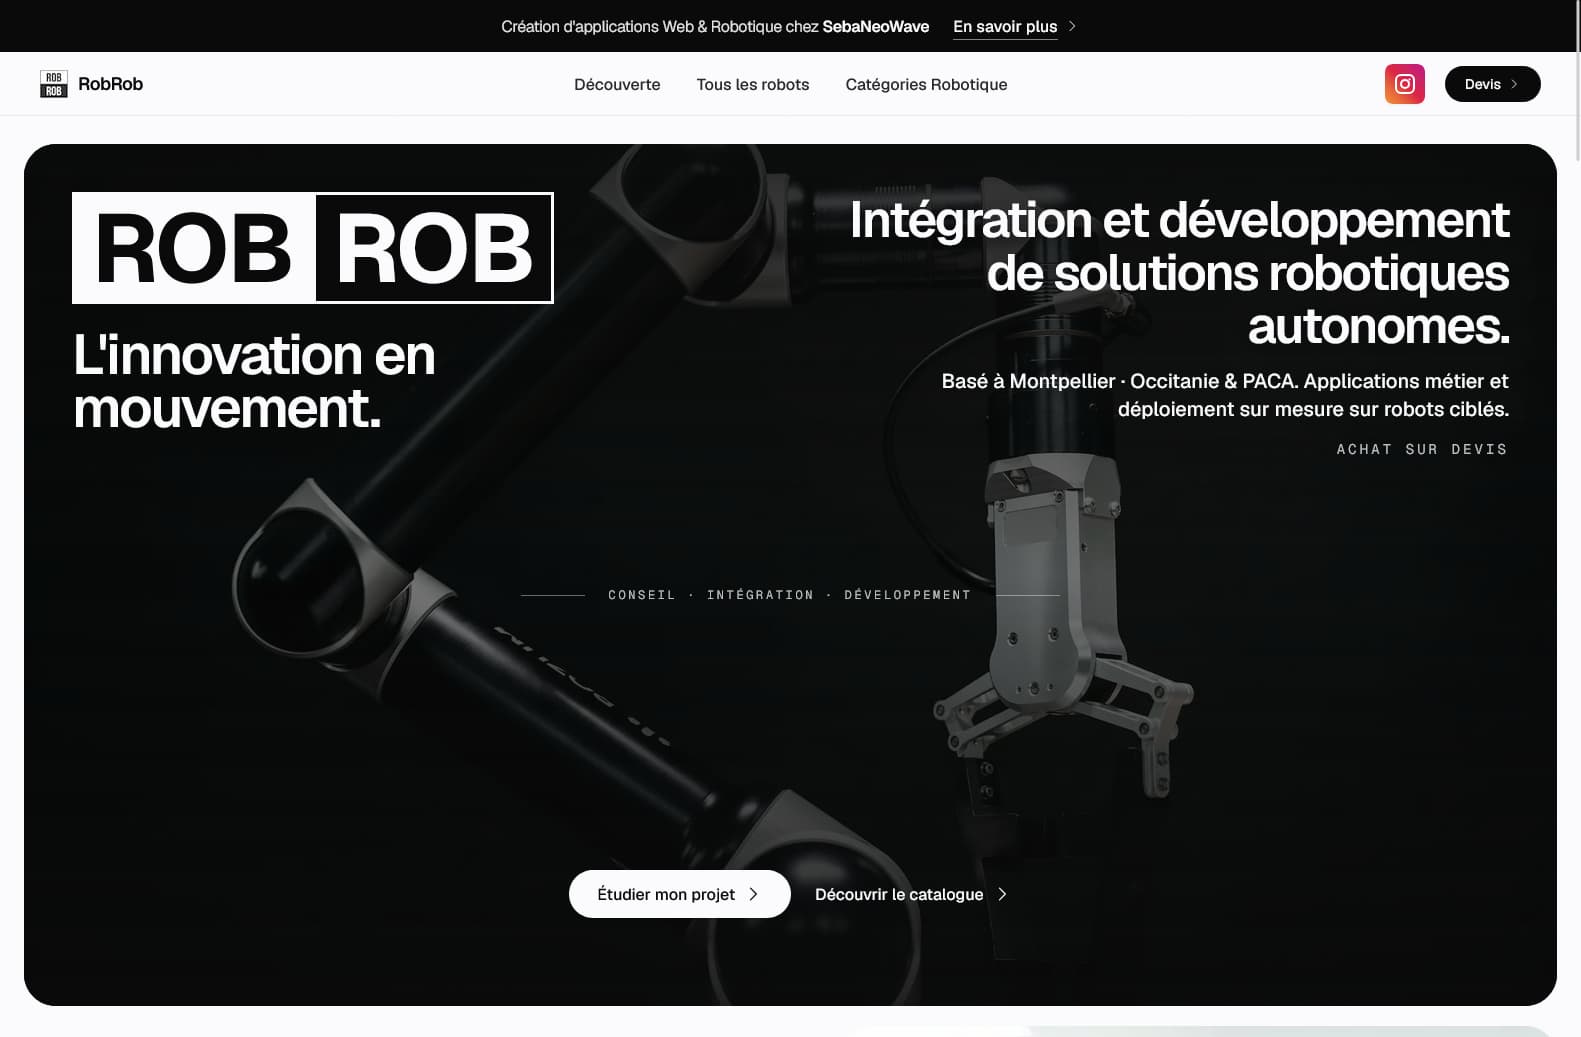
Task: Click the SebaNeoWave banner text
Action: click(875, 26)
